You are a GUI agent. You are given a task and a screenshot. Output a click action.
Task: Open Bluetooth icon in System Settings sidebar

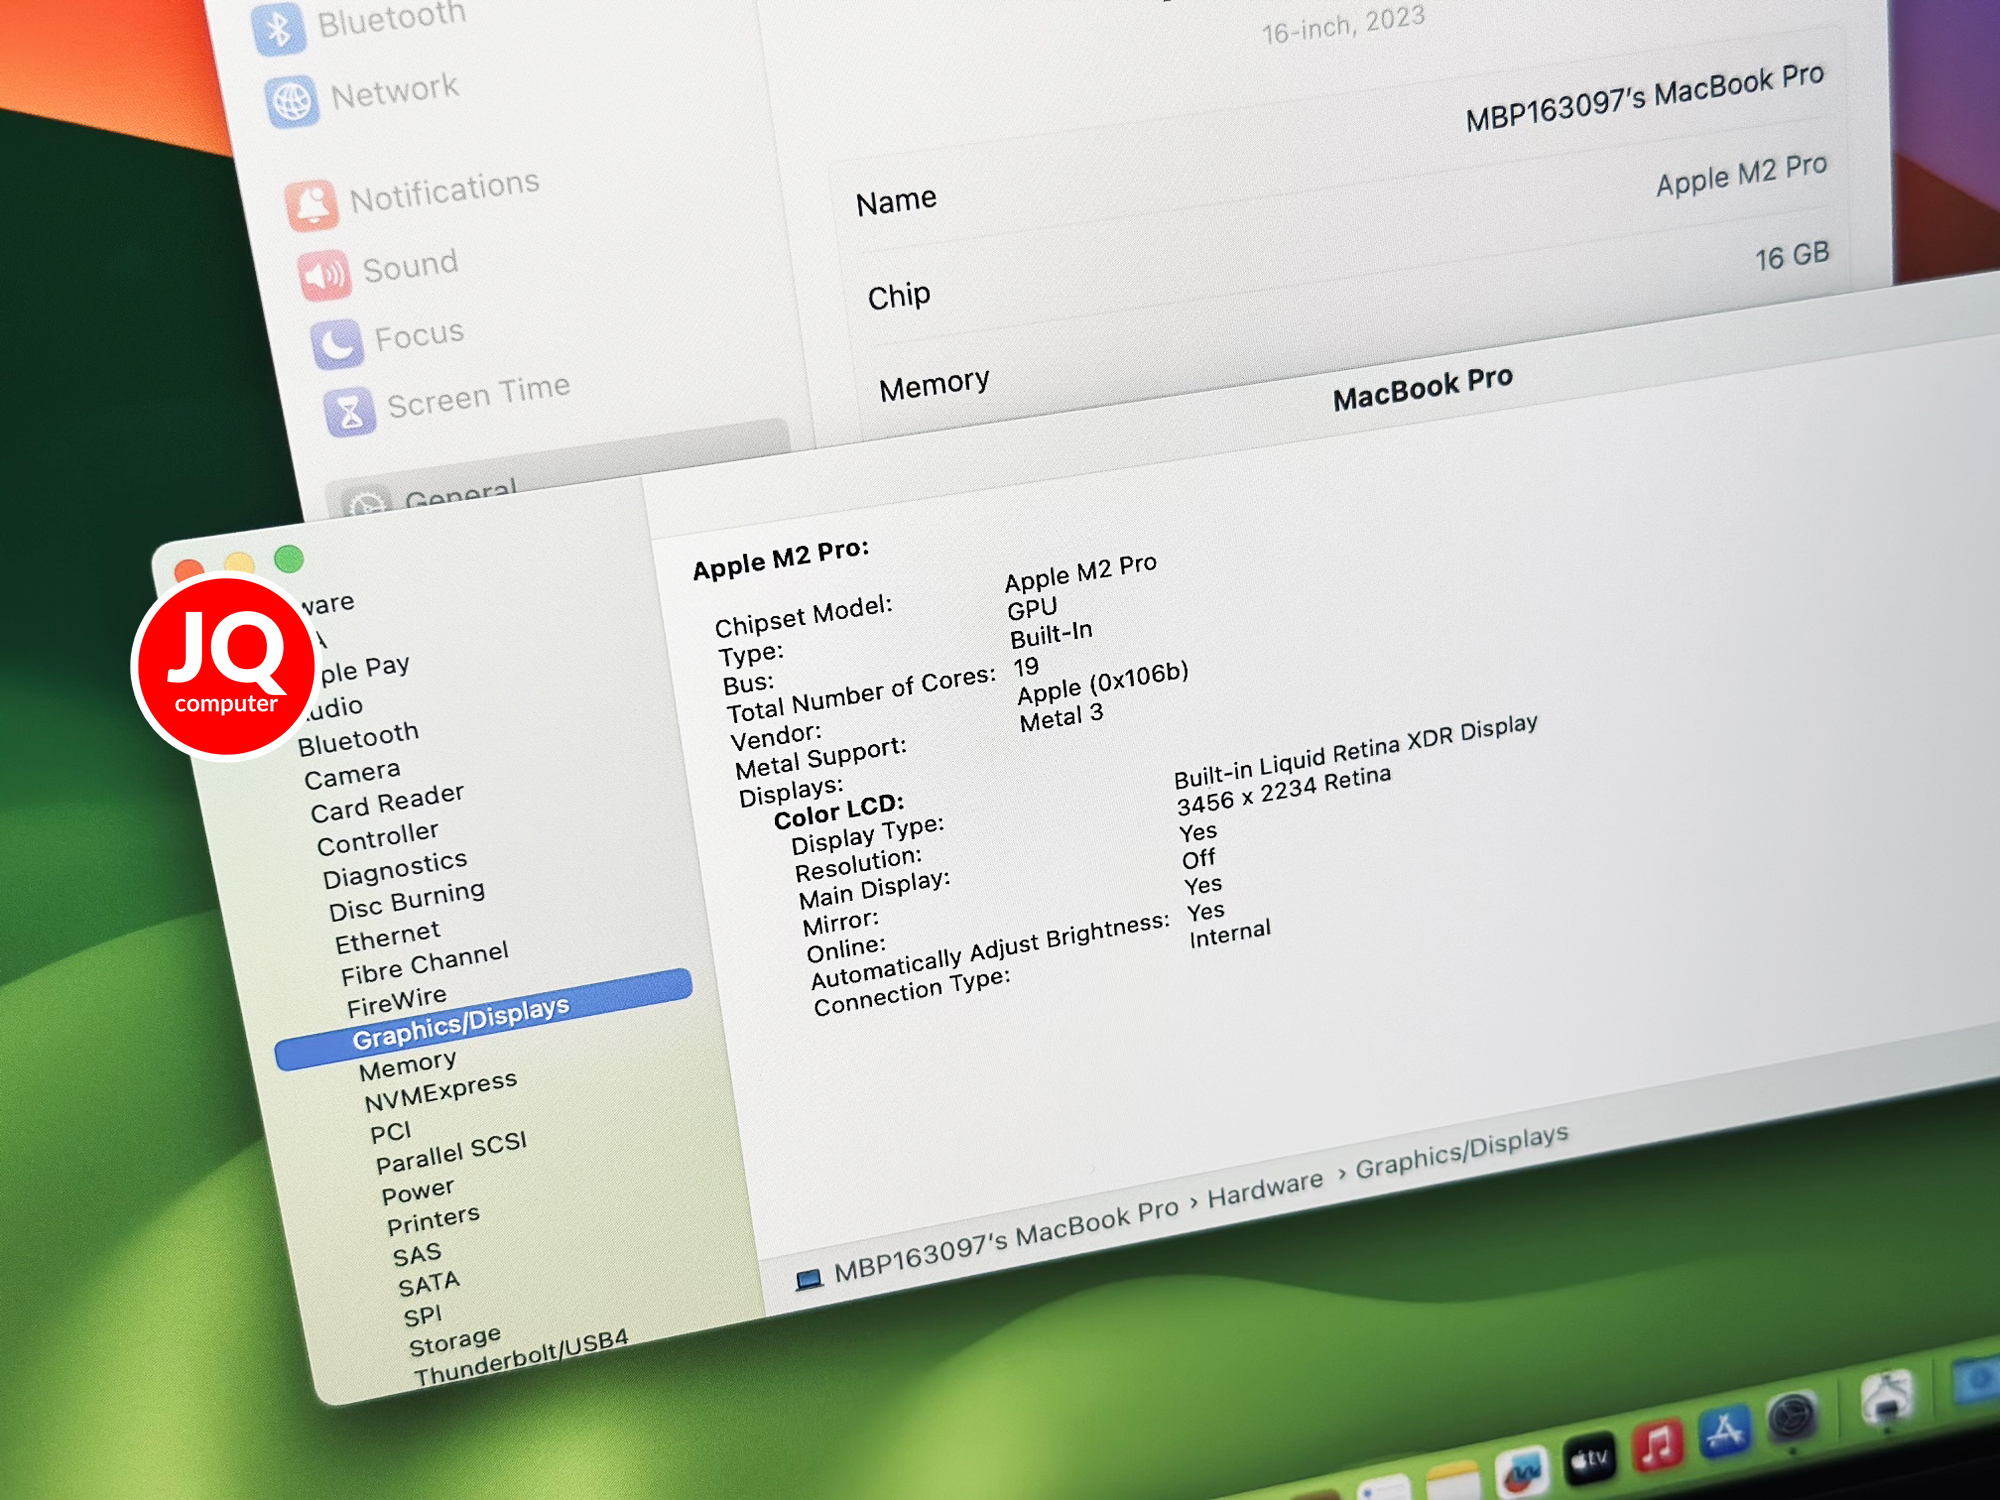(278, 29)
